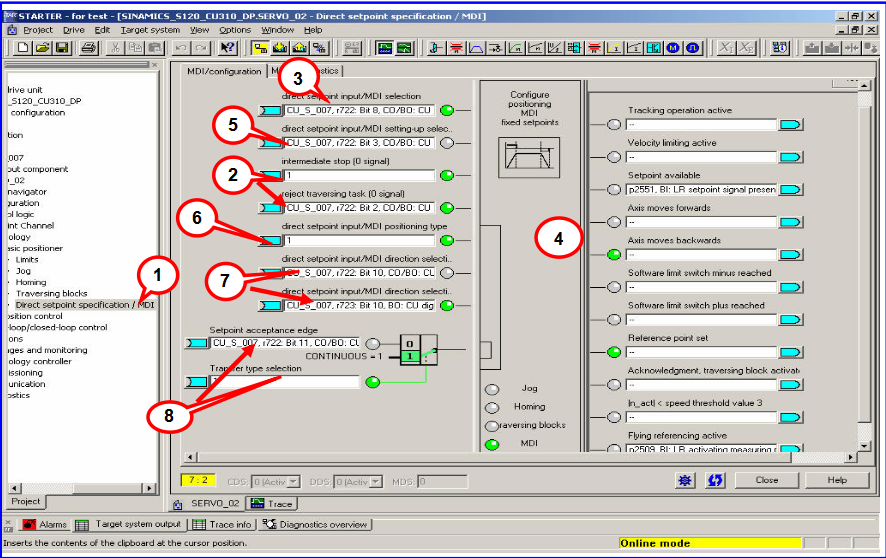Click the cyan binector button beside intermediate stop
886x558 pixels.
pos(270,176)
